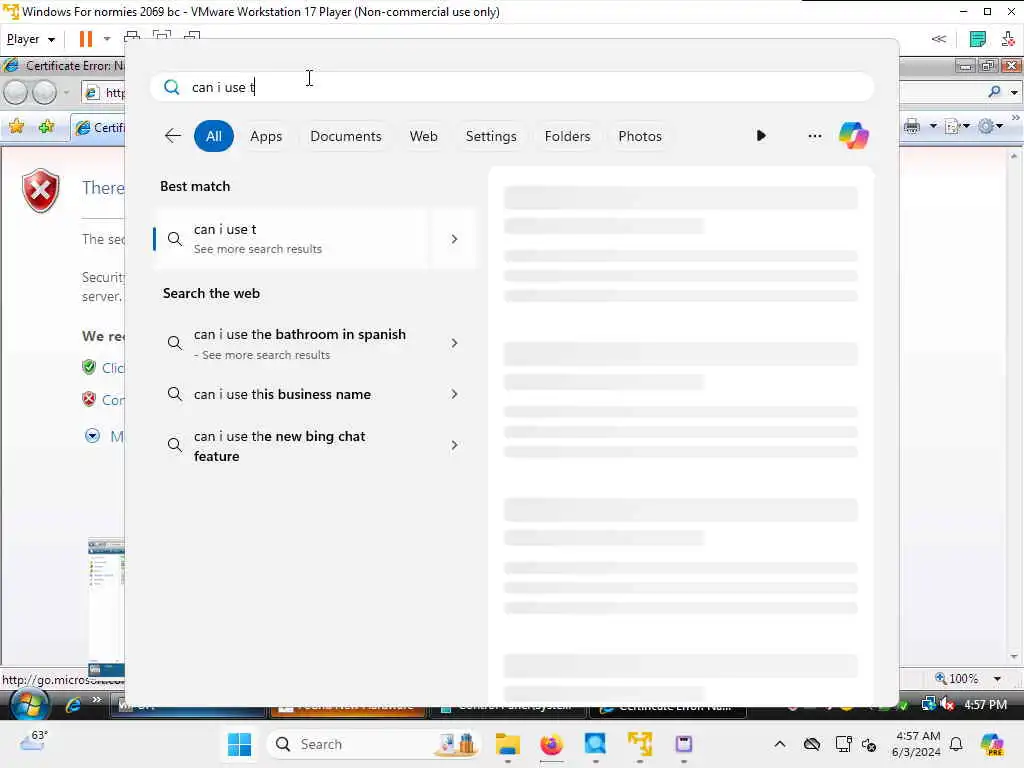Image resolution: width=1024 pixels, height=768 pixels.
Task: Open IE zoom level 100% control
Action: [x=968, y=679]
